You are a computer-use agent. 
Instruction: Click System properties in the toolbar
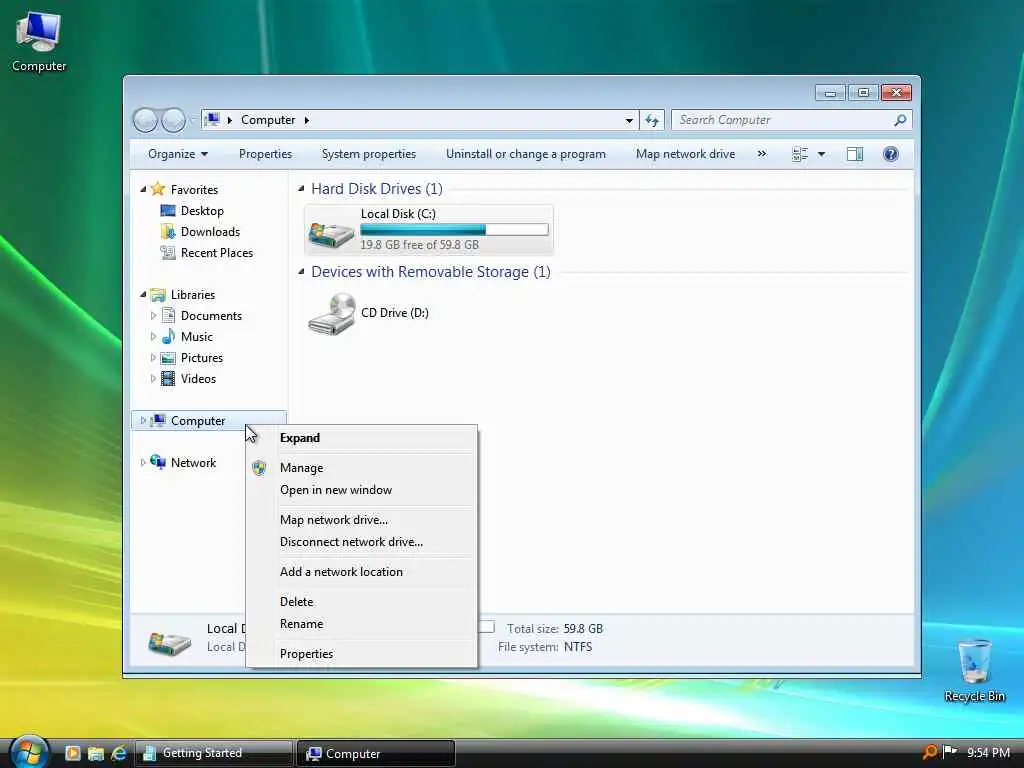click(x=368, y=154)
